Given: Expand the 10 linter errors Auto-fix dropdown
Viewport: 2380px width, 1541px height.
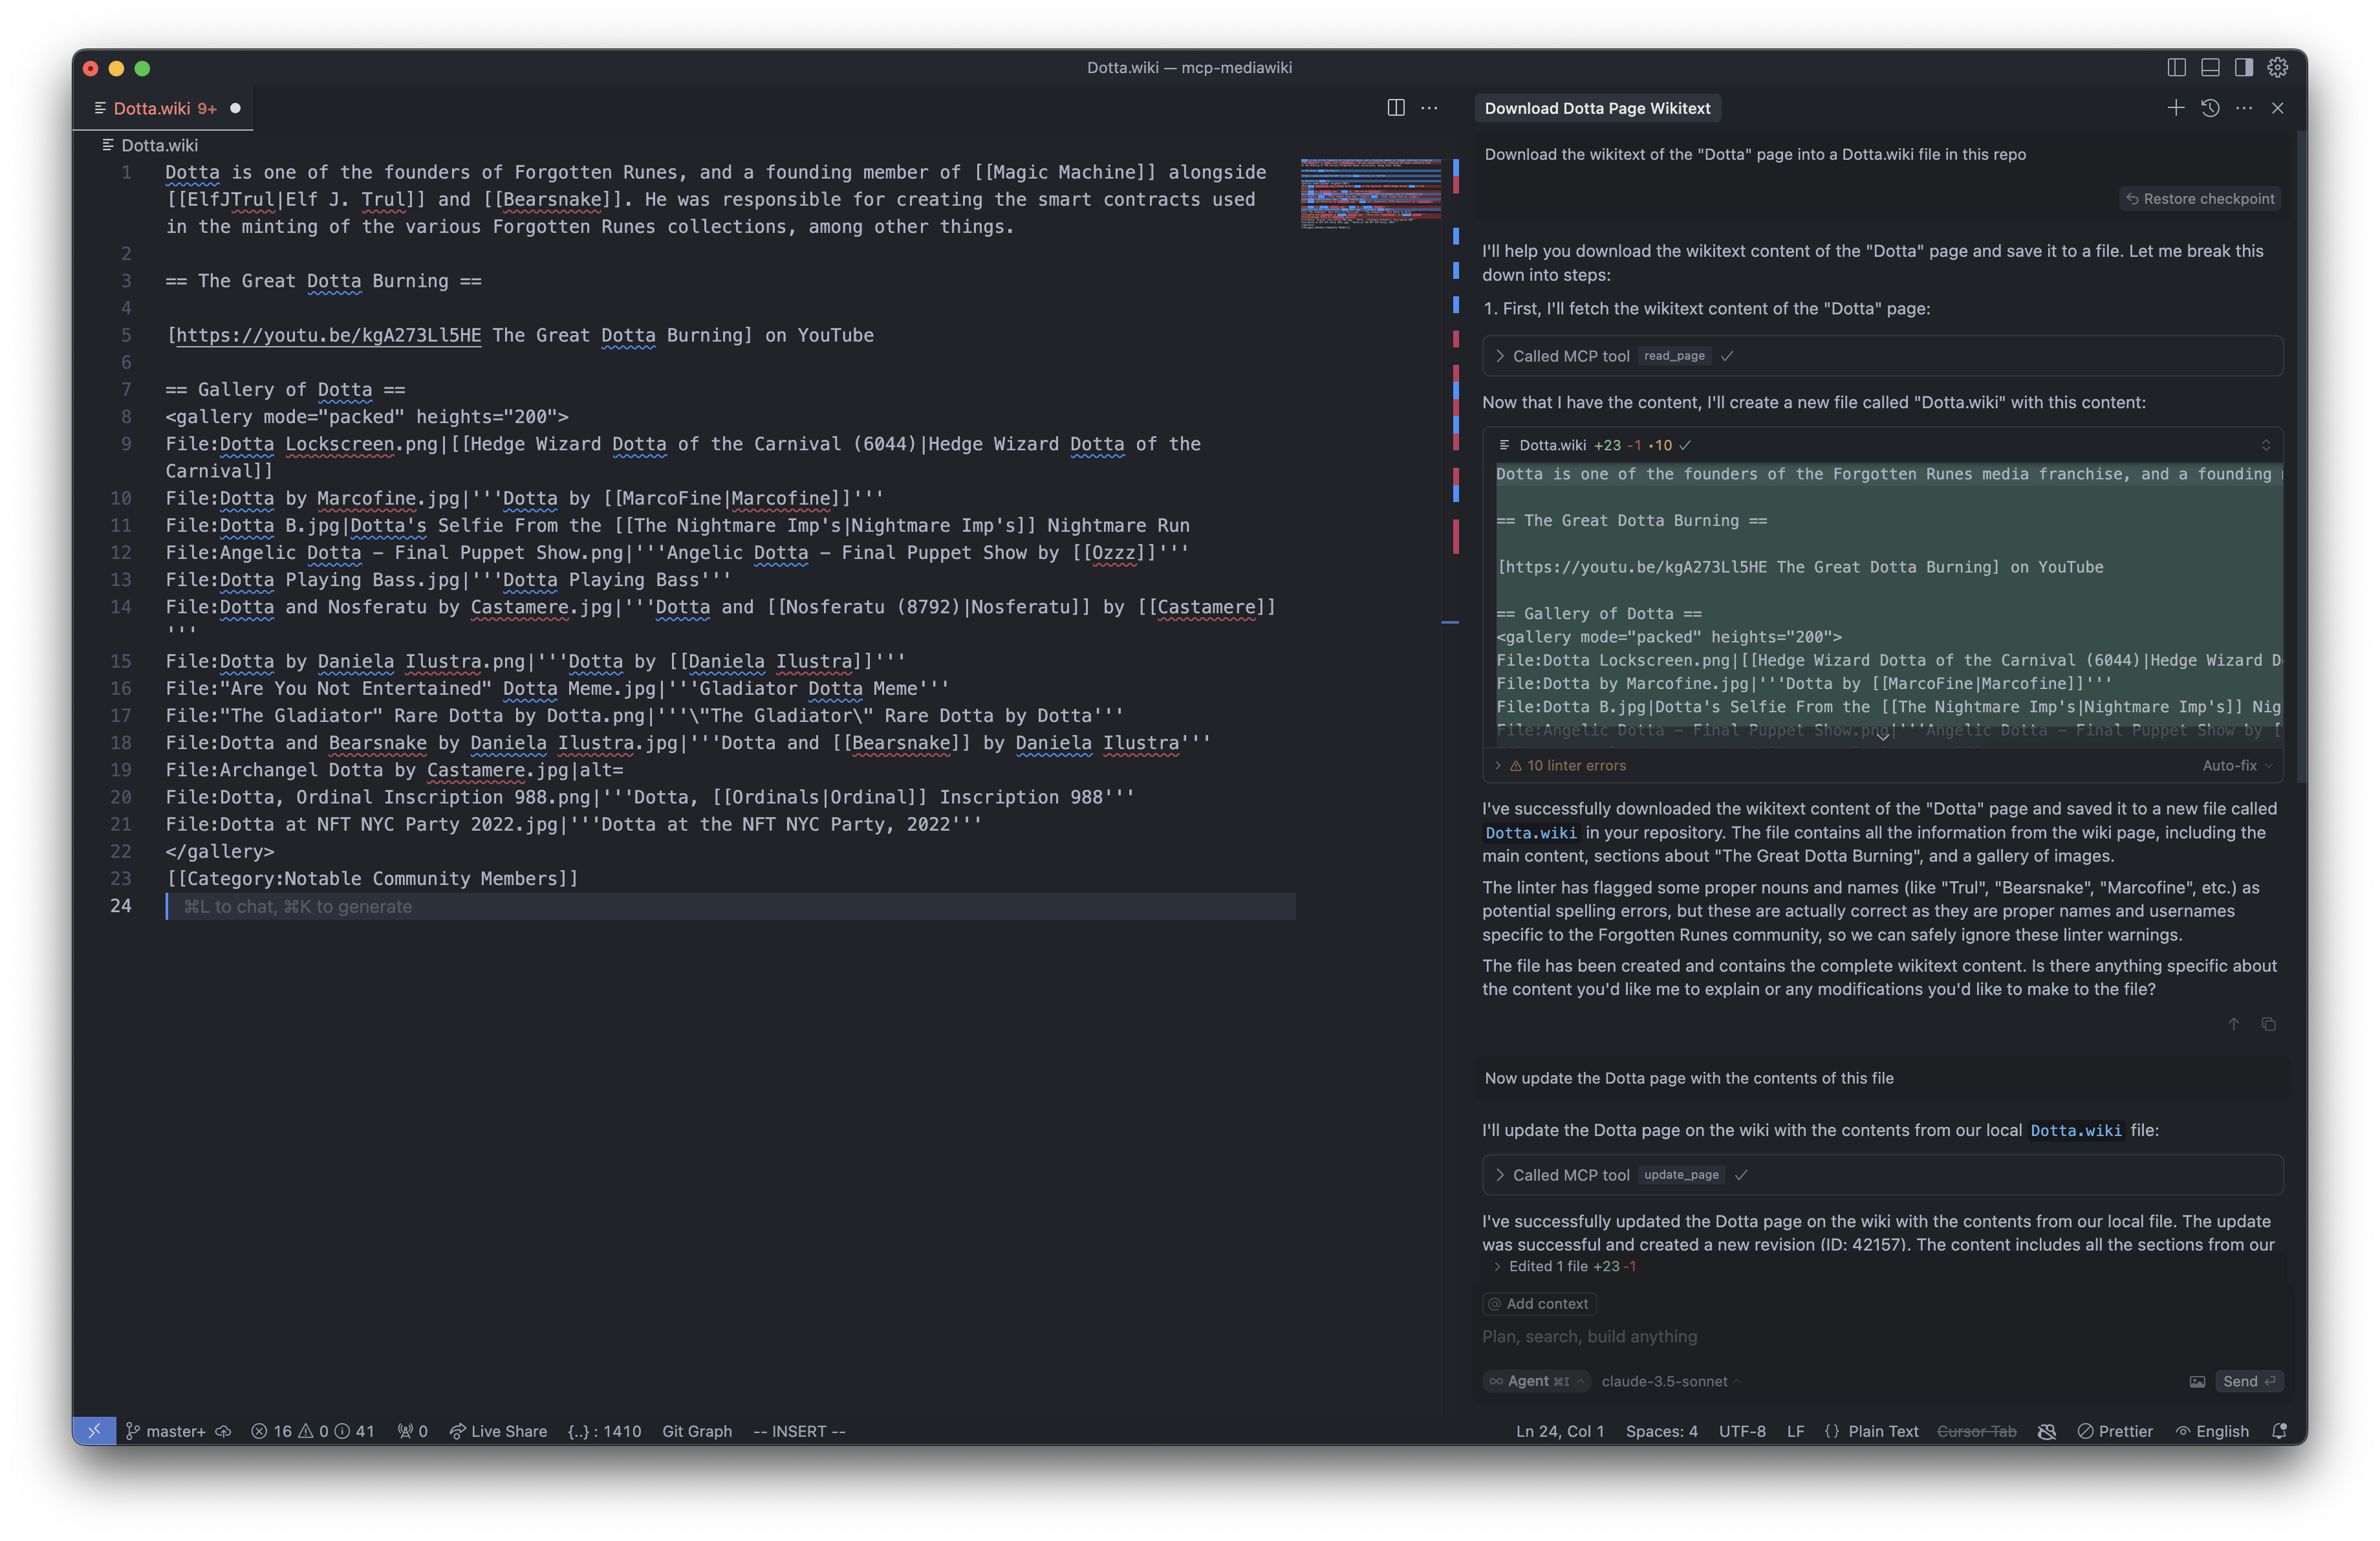Looking at the screenshot, I should pos(2238,765).
